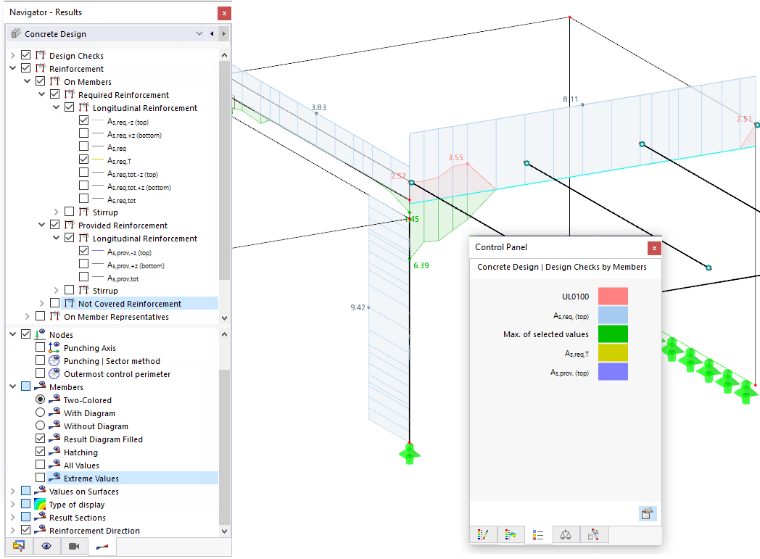760x559 pixels.
Task: Enable the As,req,+z (bottom) checkbox
Action: (84, 133)
